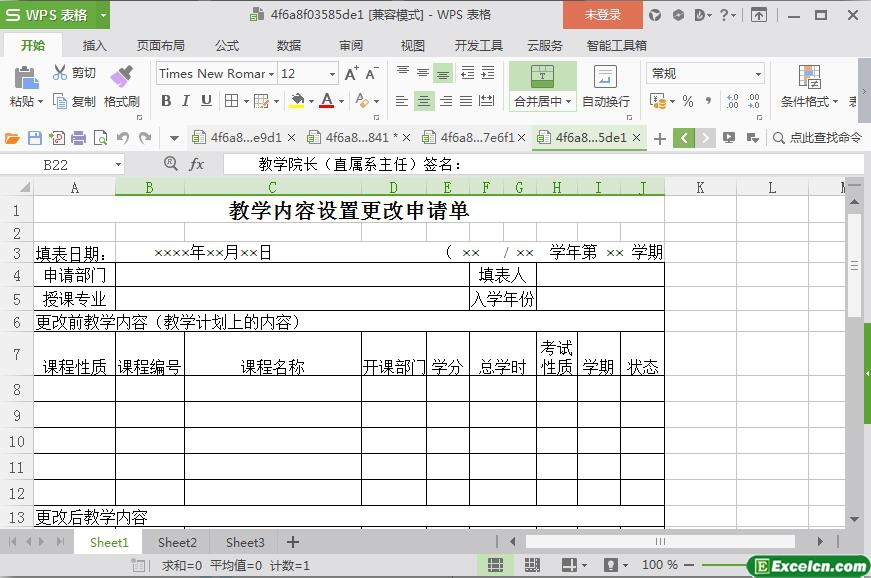The height and width of the screenshot is (578, 871).
Task: Open the font size dropdown
Action: [332, 74]
